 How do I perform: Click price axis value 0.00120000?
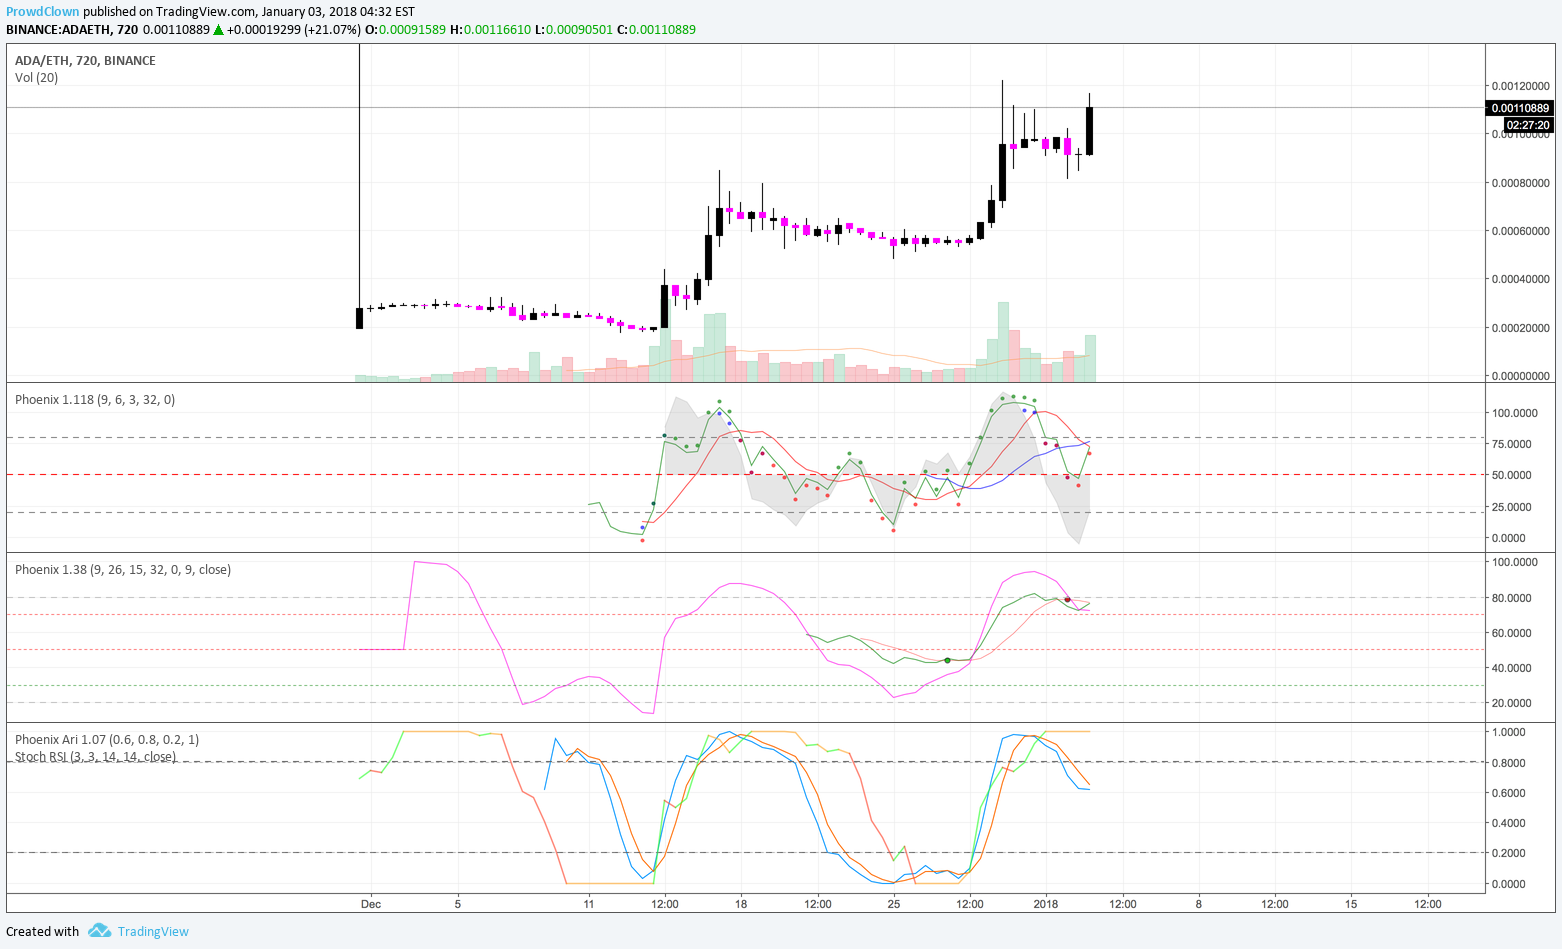1520,86
